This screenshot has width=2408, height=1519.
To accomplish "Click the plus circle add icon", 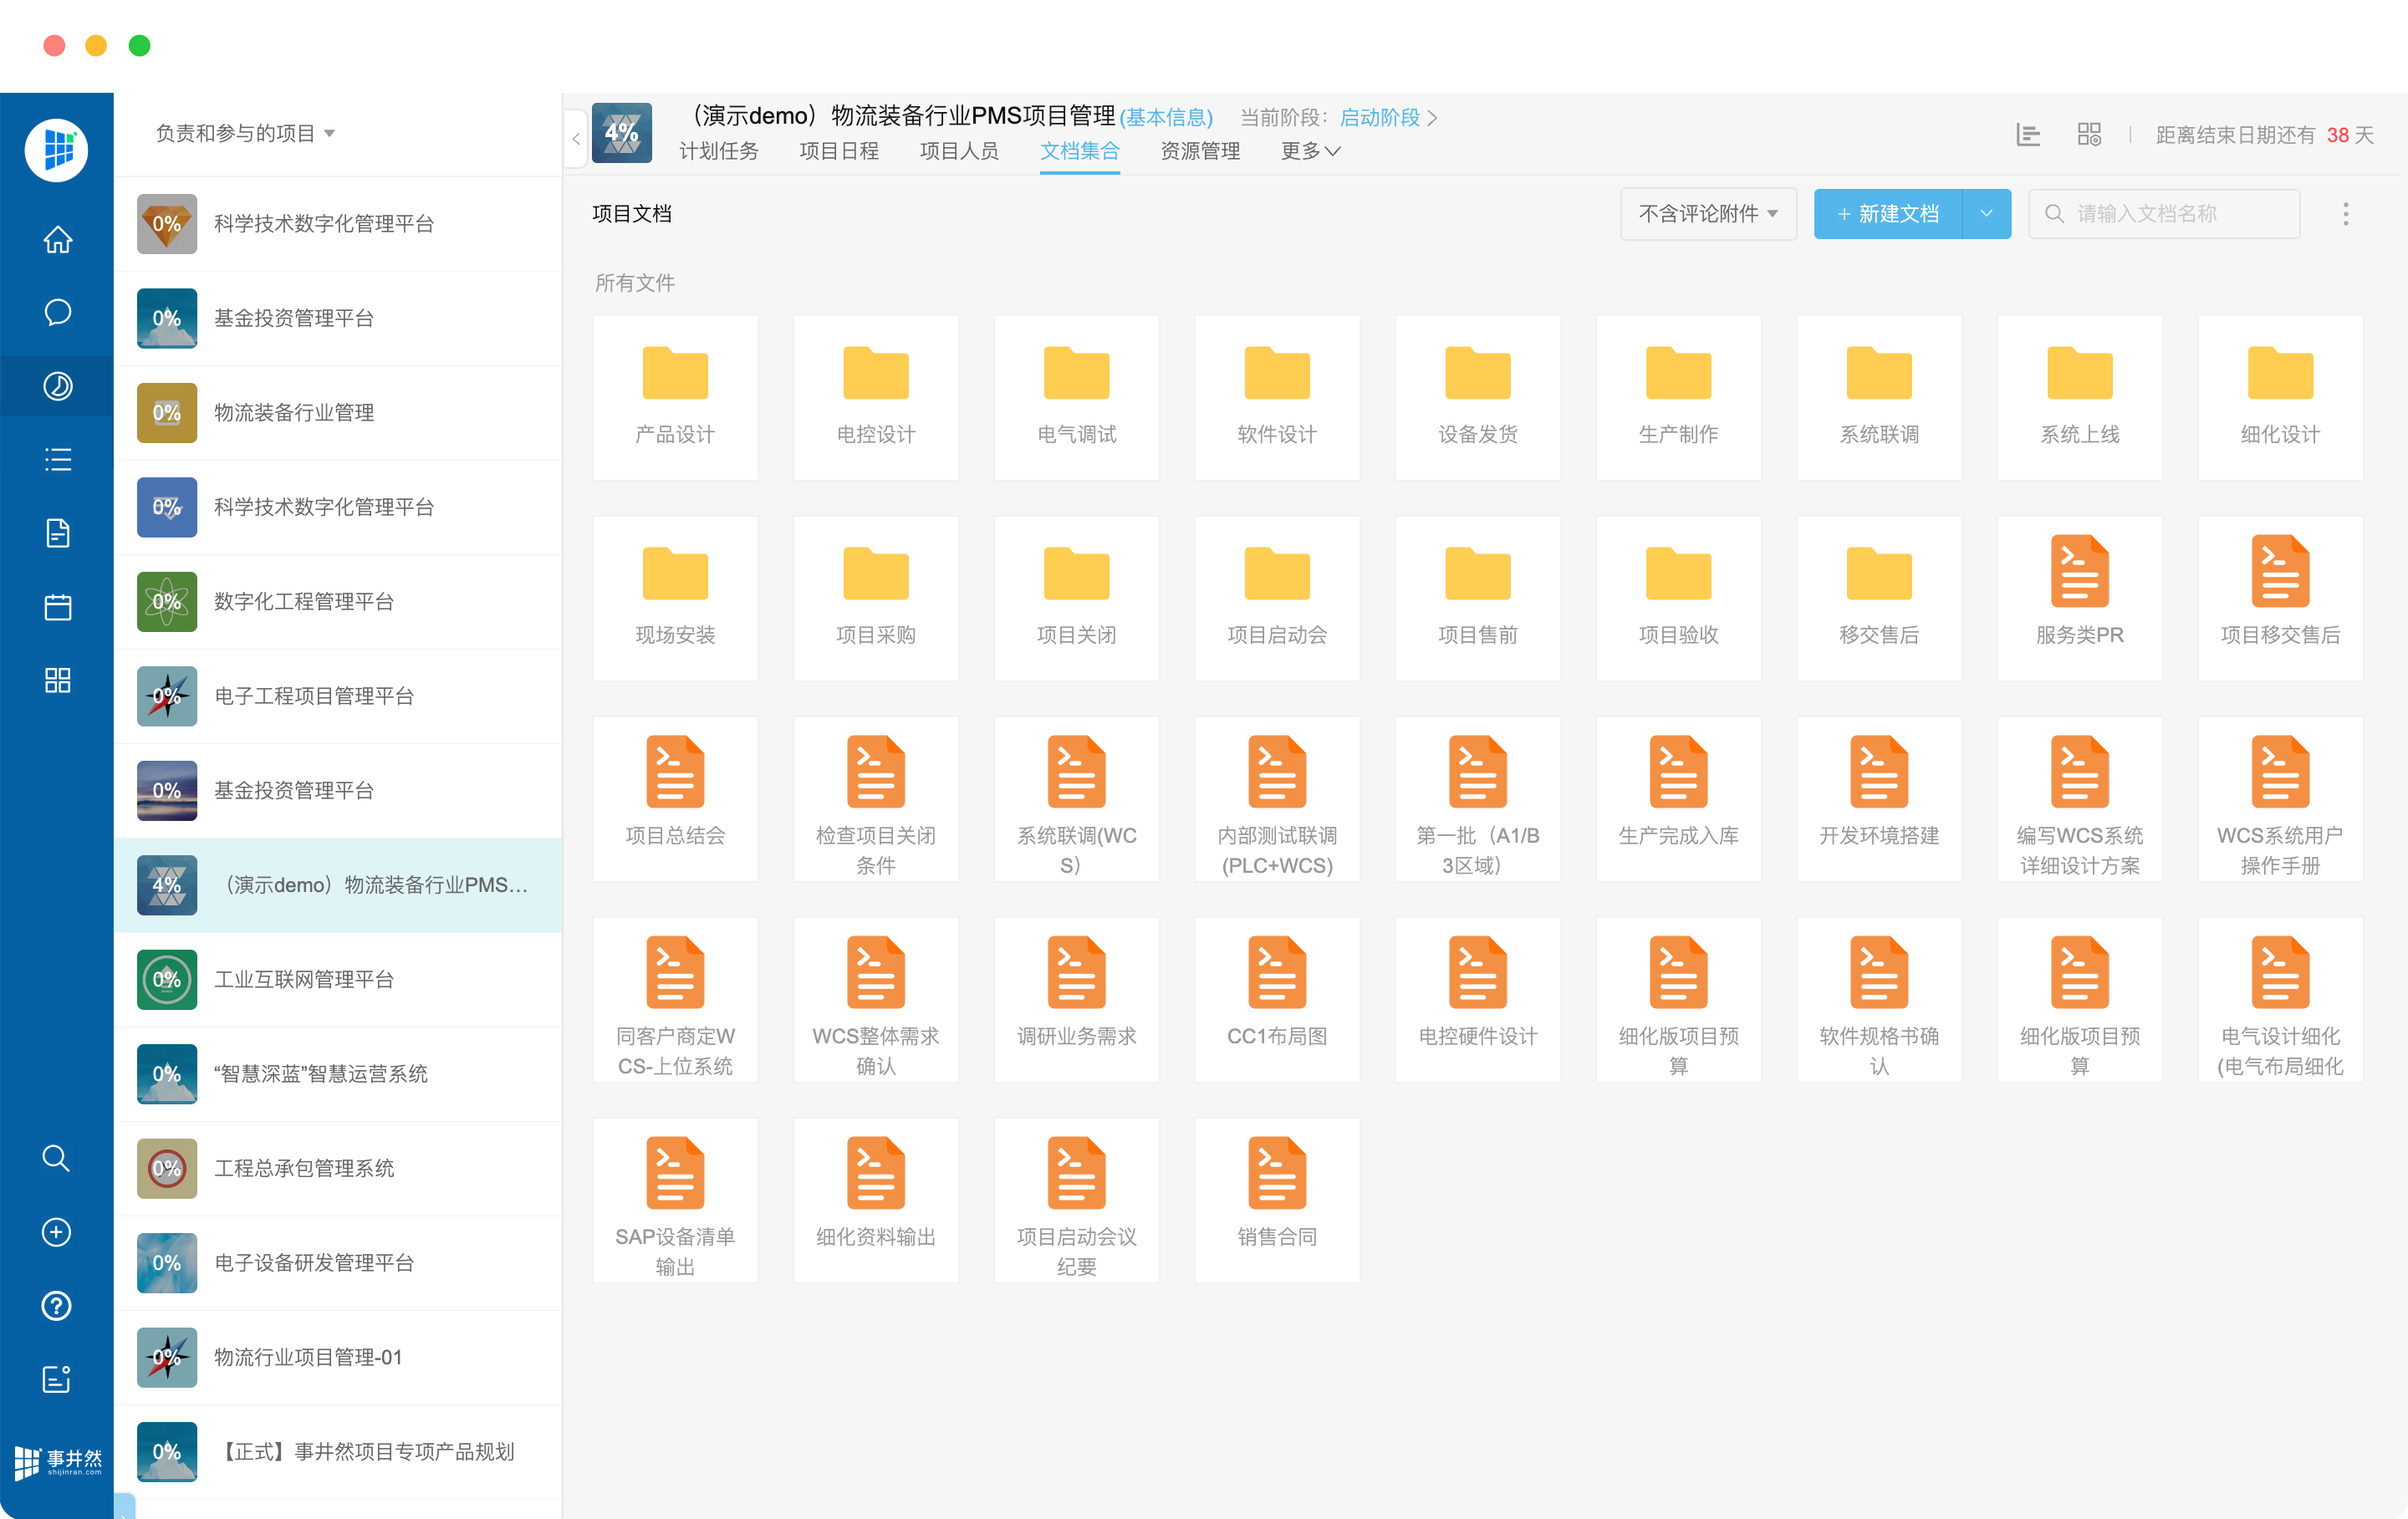I will 56,1232.
